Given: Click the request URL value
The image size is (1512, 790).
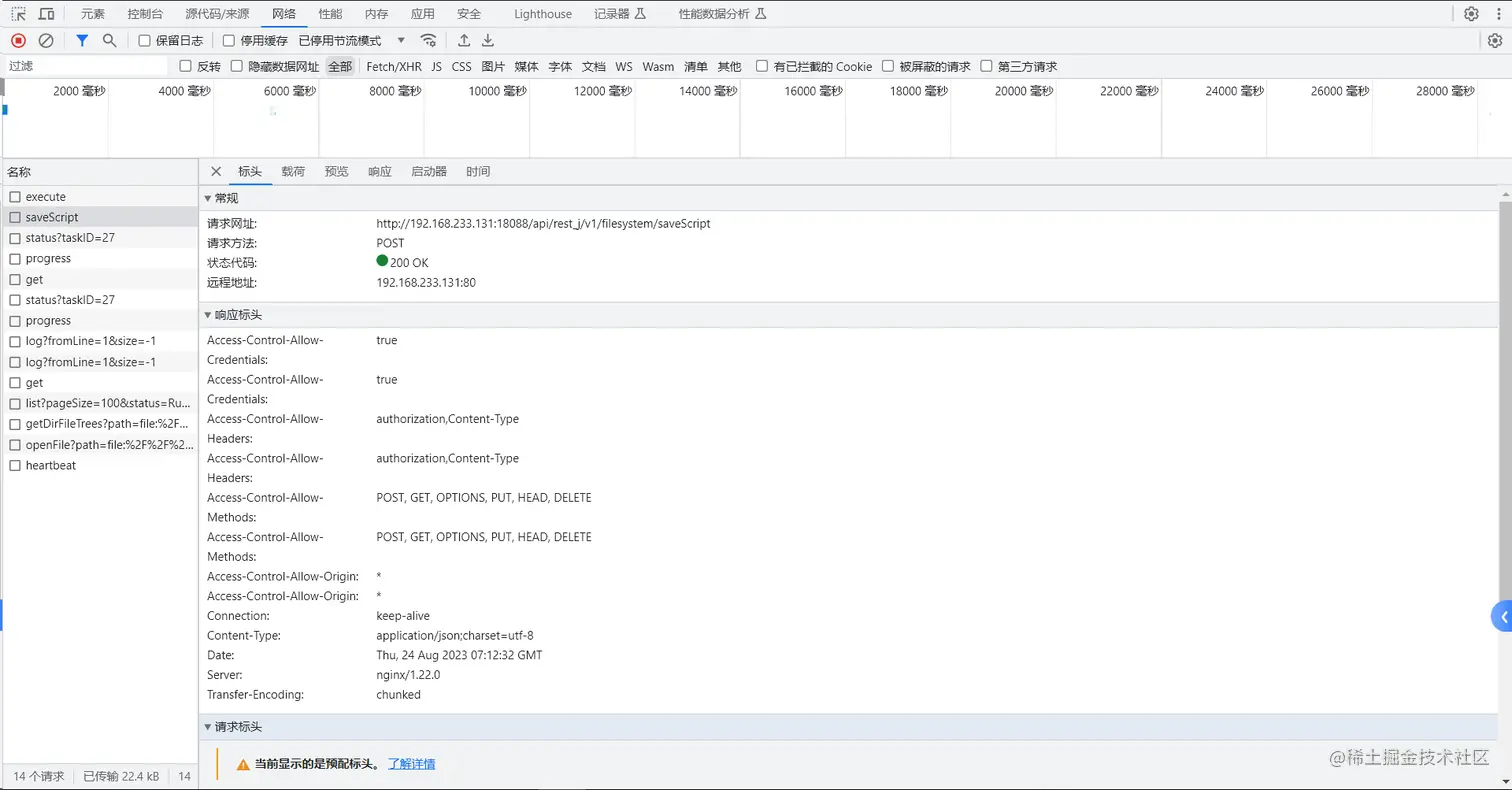Looking at the screenshot, I should pos(543,224).
